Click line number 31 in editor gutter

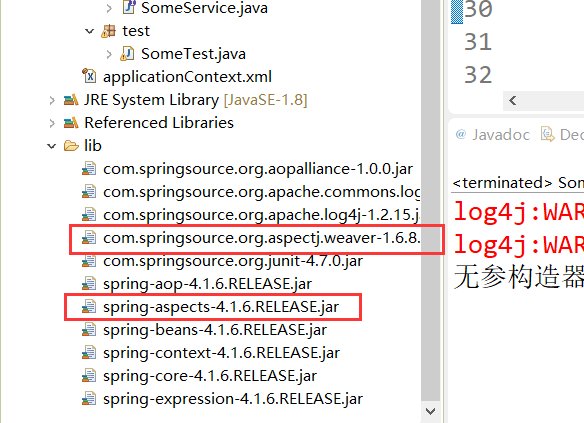[x=478, y=42]
